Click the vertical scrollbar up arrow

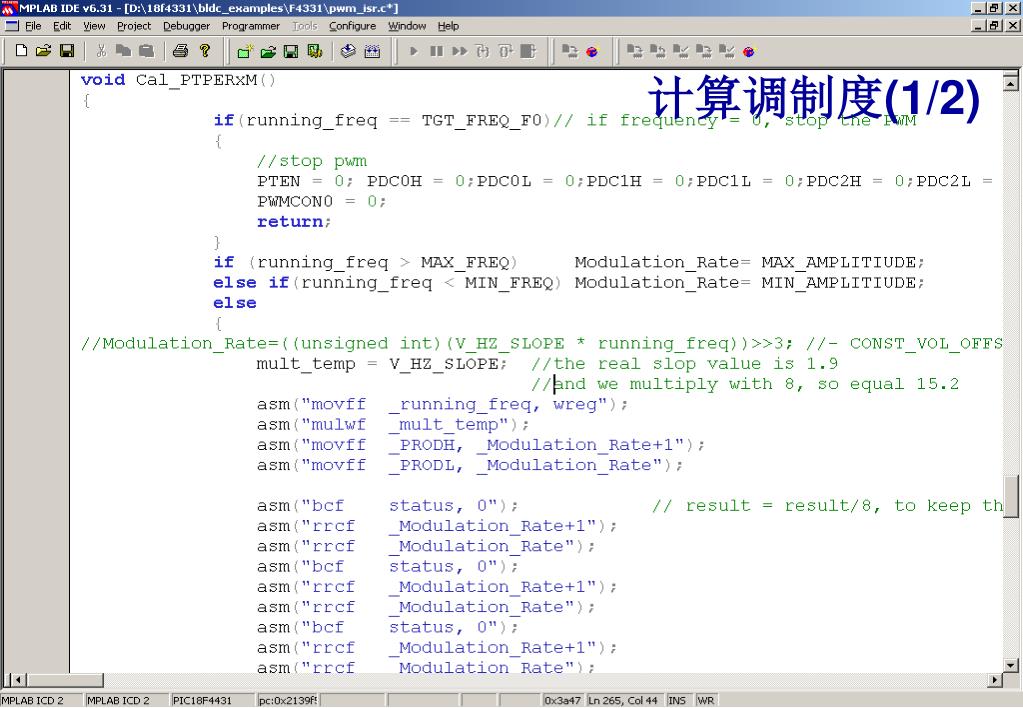(x=1011, y=82)
